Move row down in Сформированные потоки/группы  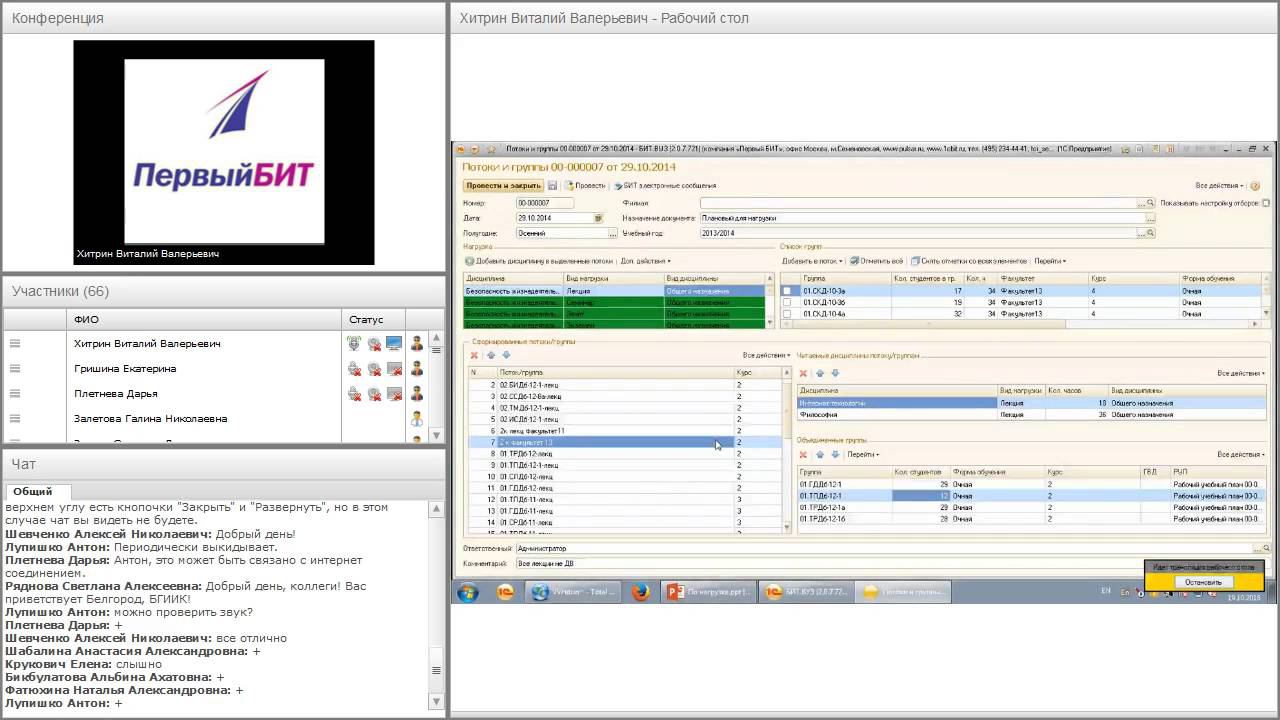(506, 355)
